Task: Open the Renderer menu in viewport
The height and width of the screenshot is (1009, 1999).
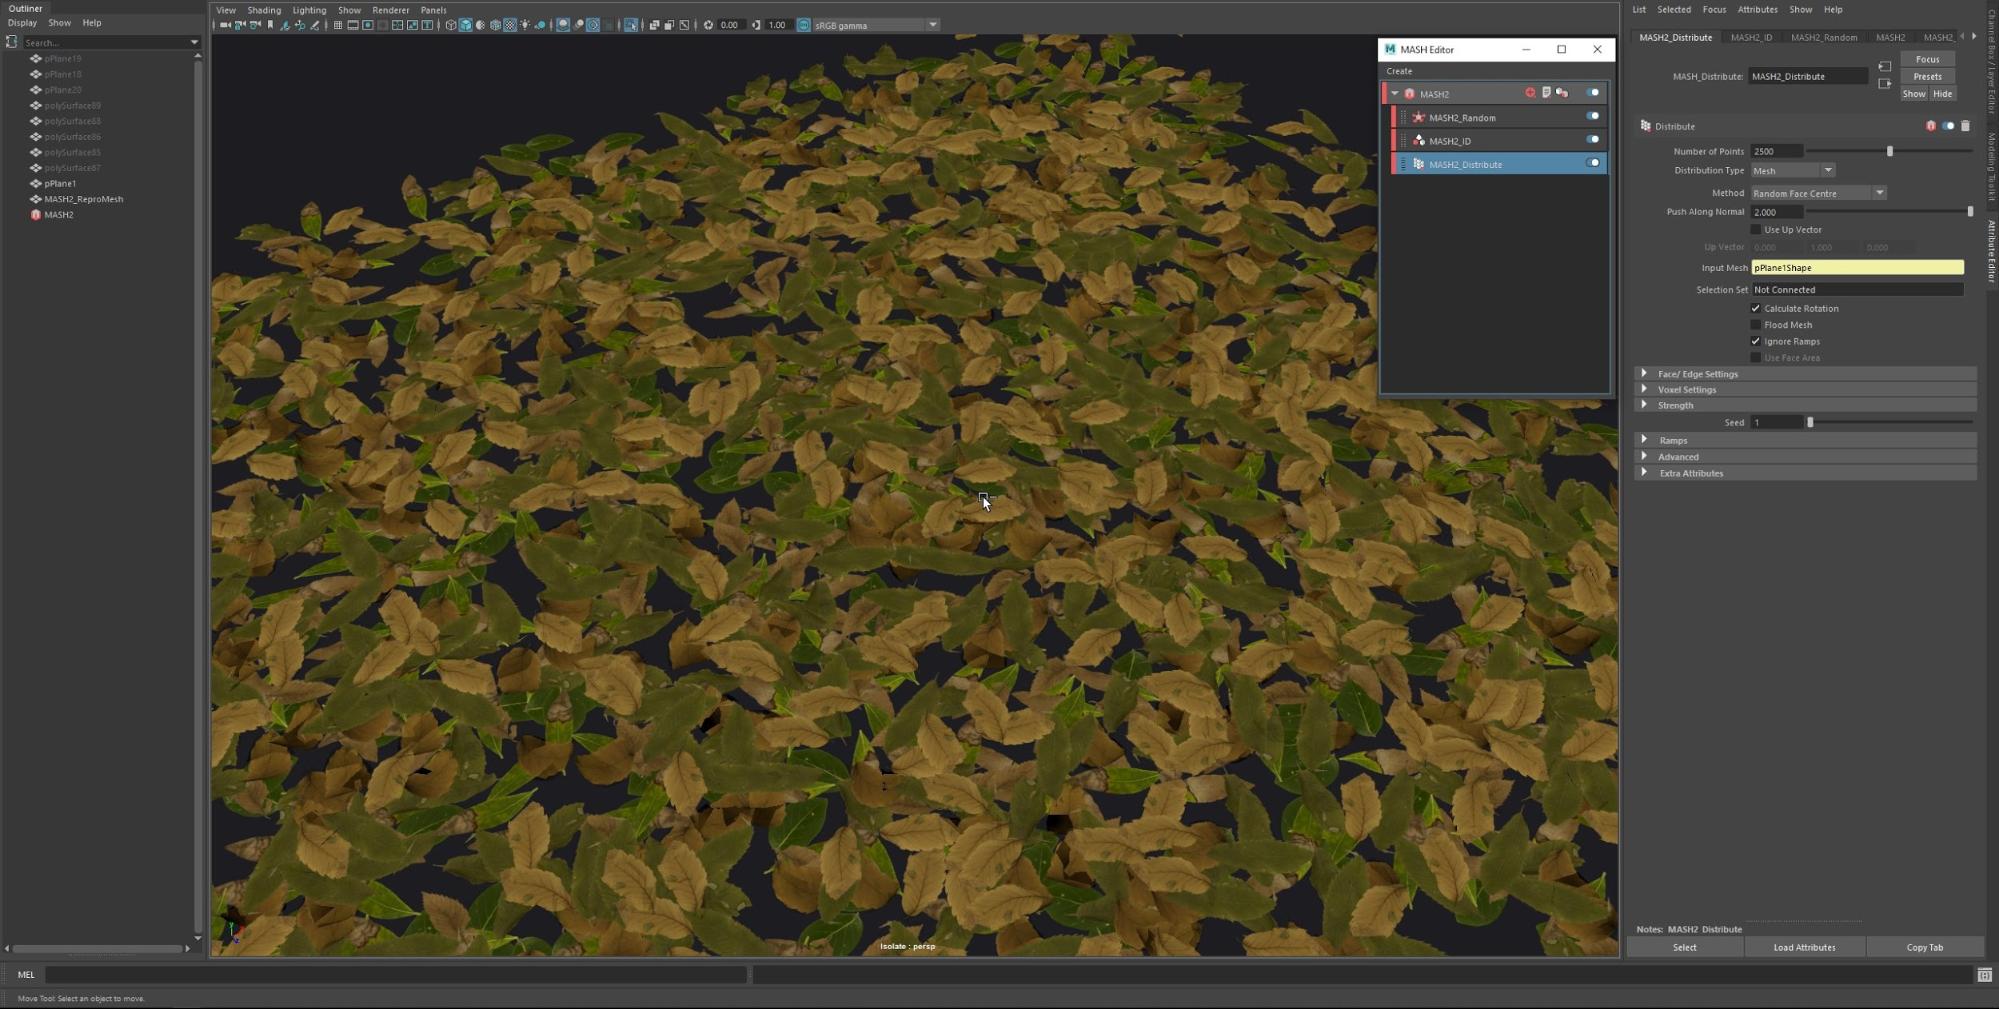Action: pyautogui.click(x=390, y=10)
